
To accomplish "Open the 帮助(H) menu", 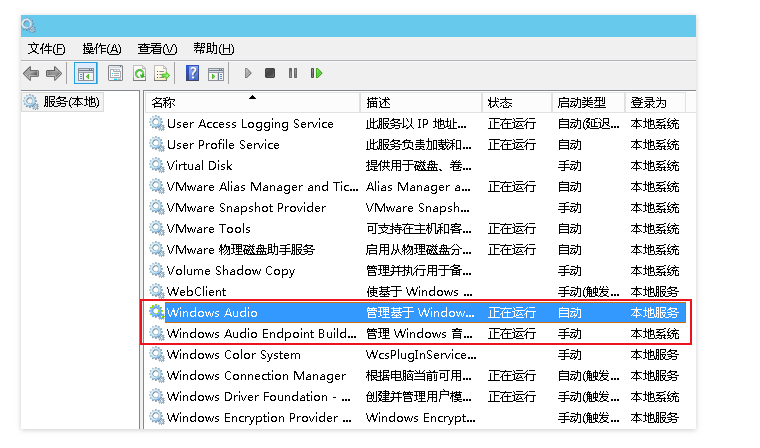I will click(x=214, y=48).
